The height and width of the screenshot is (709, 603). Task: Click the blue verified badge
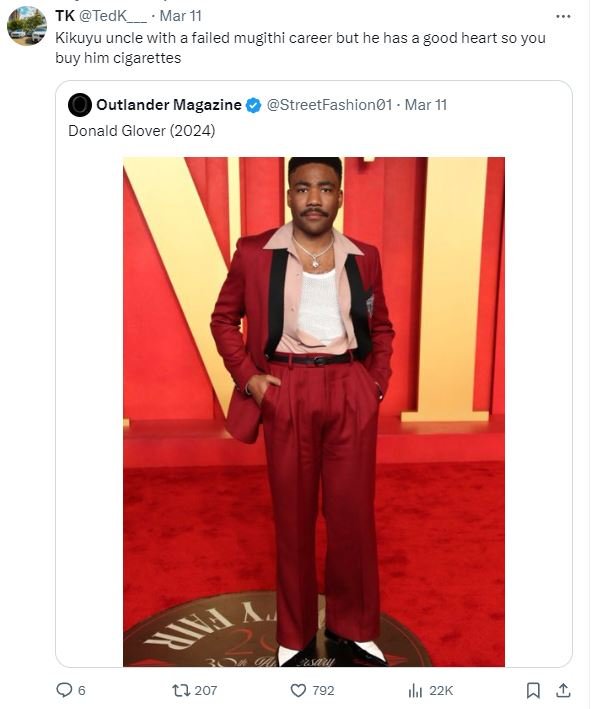point(254,105)
